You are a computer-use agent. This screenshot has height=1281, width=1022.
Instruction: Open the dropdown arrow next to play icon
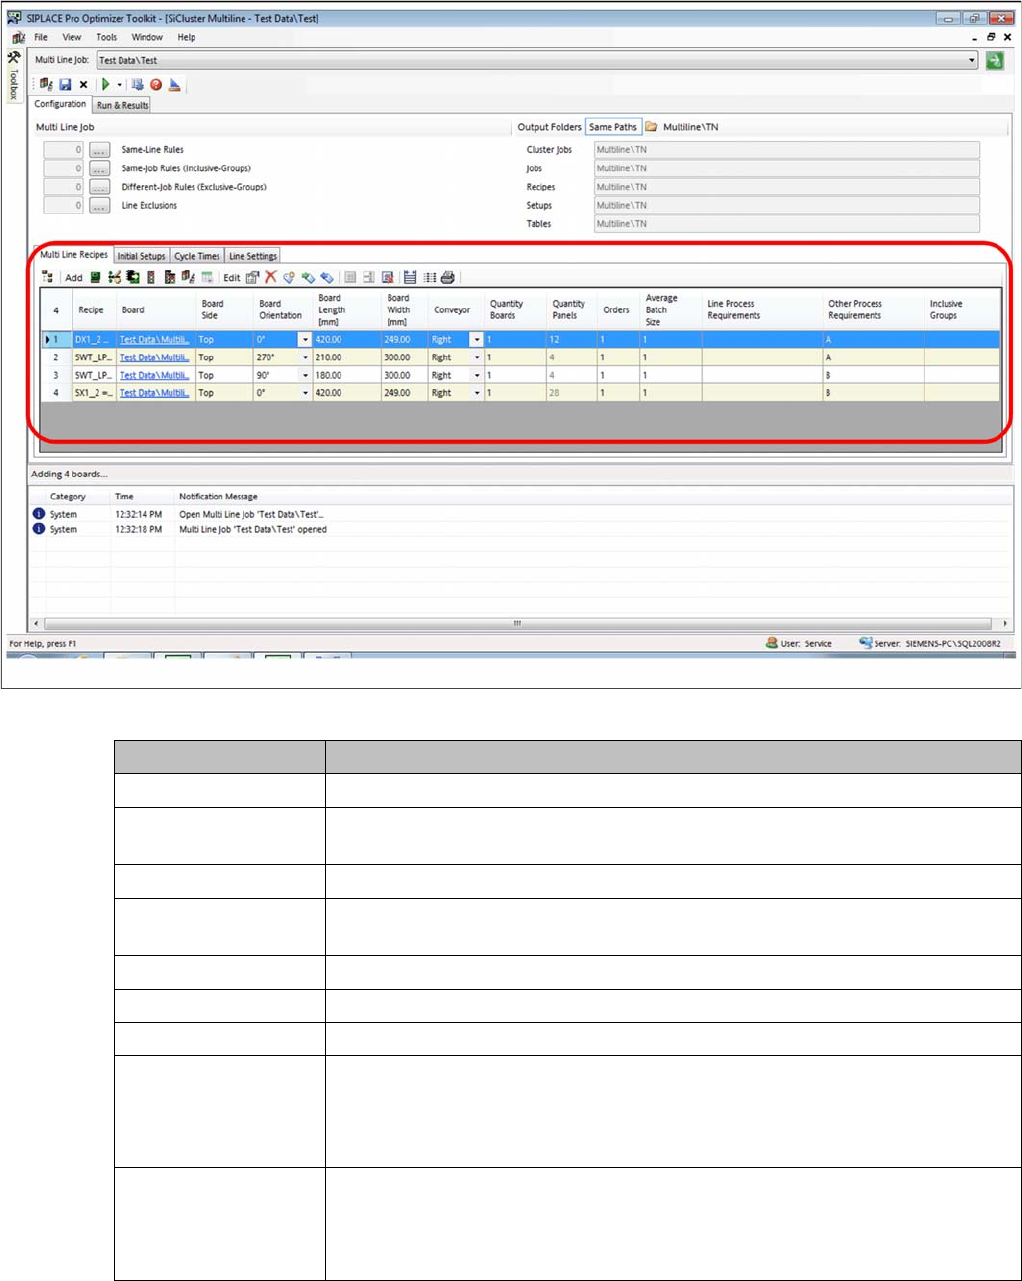119,85
